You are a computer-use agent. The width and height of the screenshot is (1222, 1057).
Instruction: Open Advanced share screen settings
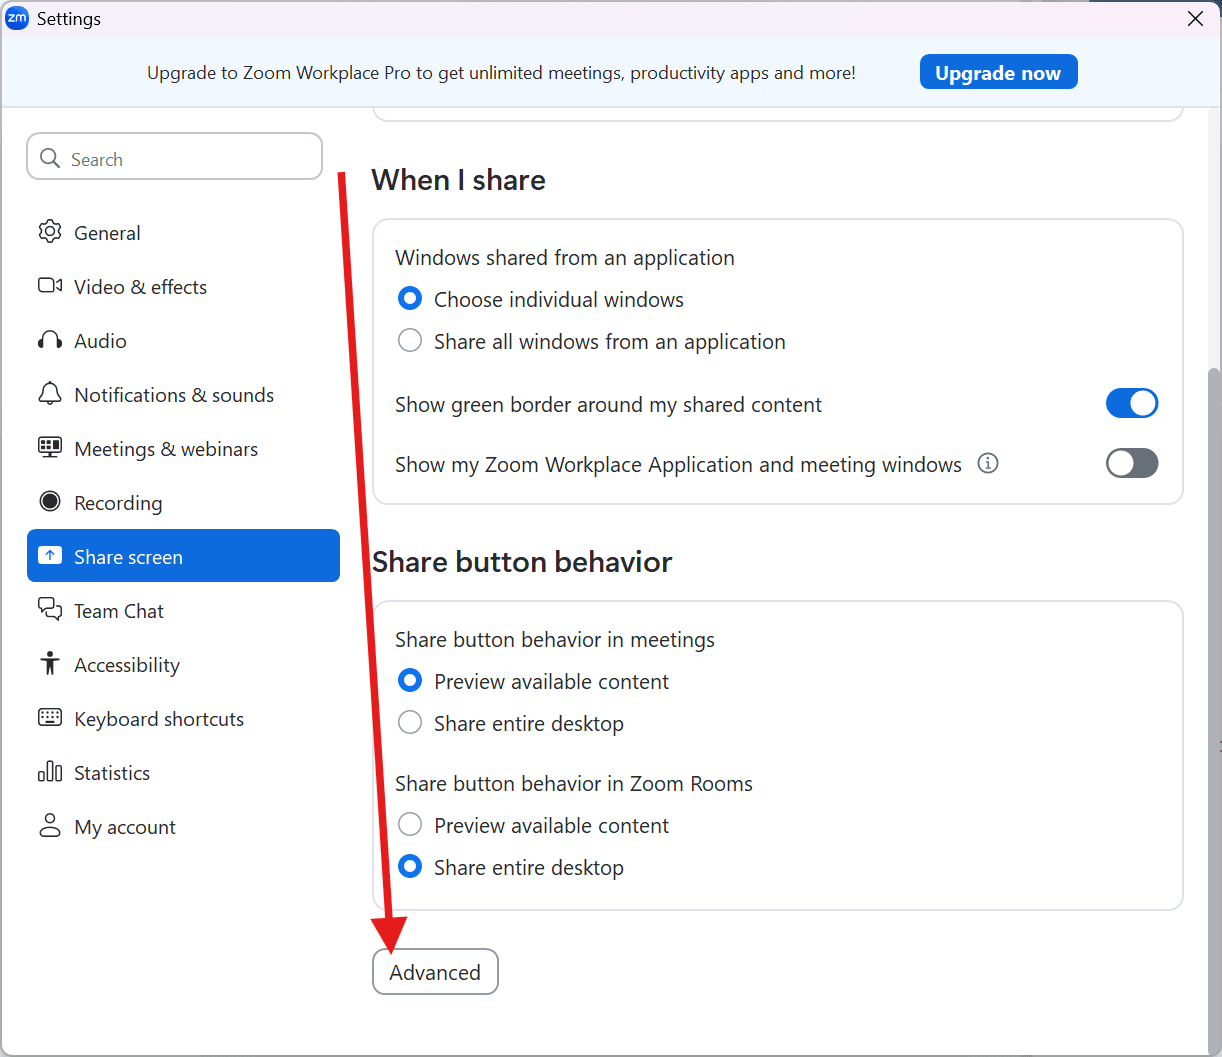(435, 972)
